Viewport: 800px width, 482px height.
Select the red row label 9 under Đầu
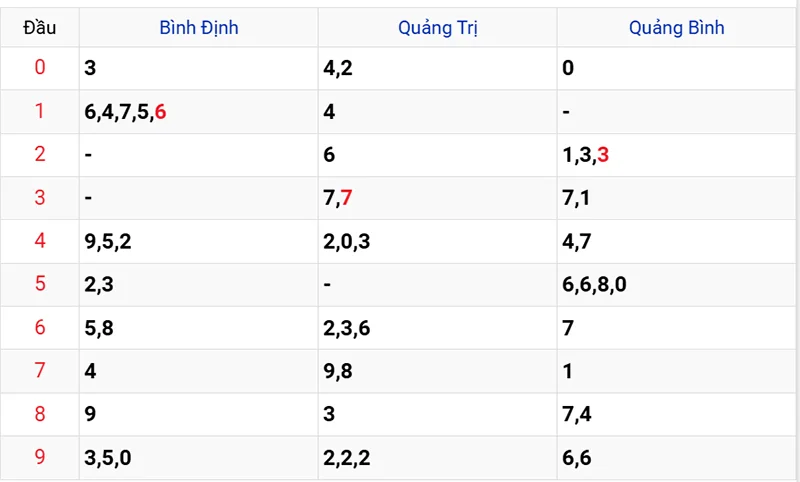point(40,457)
